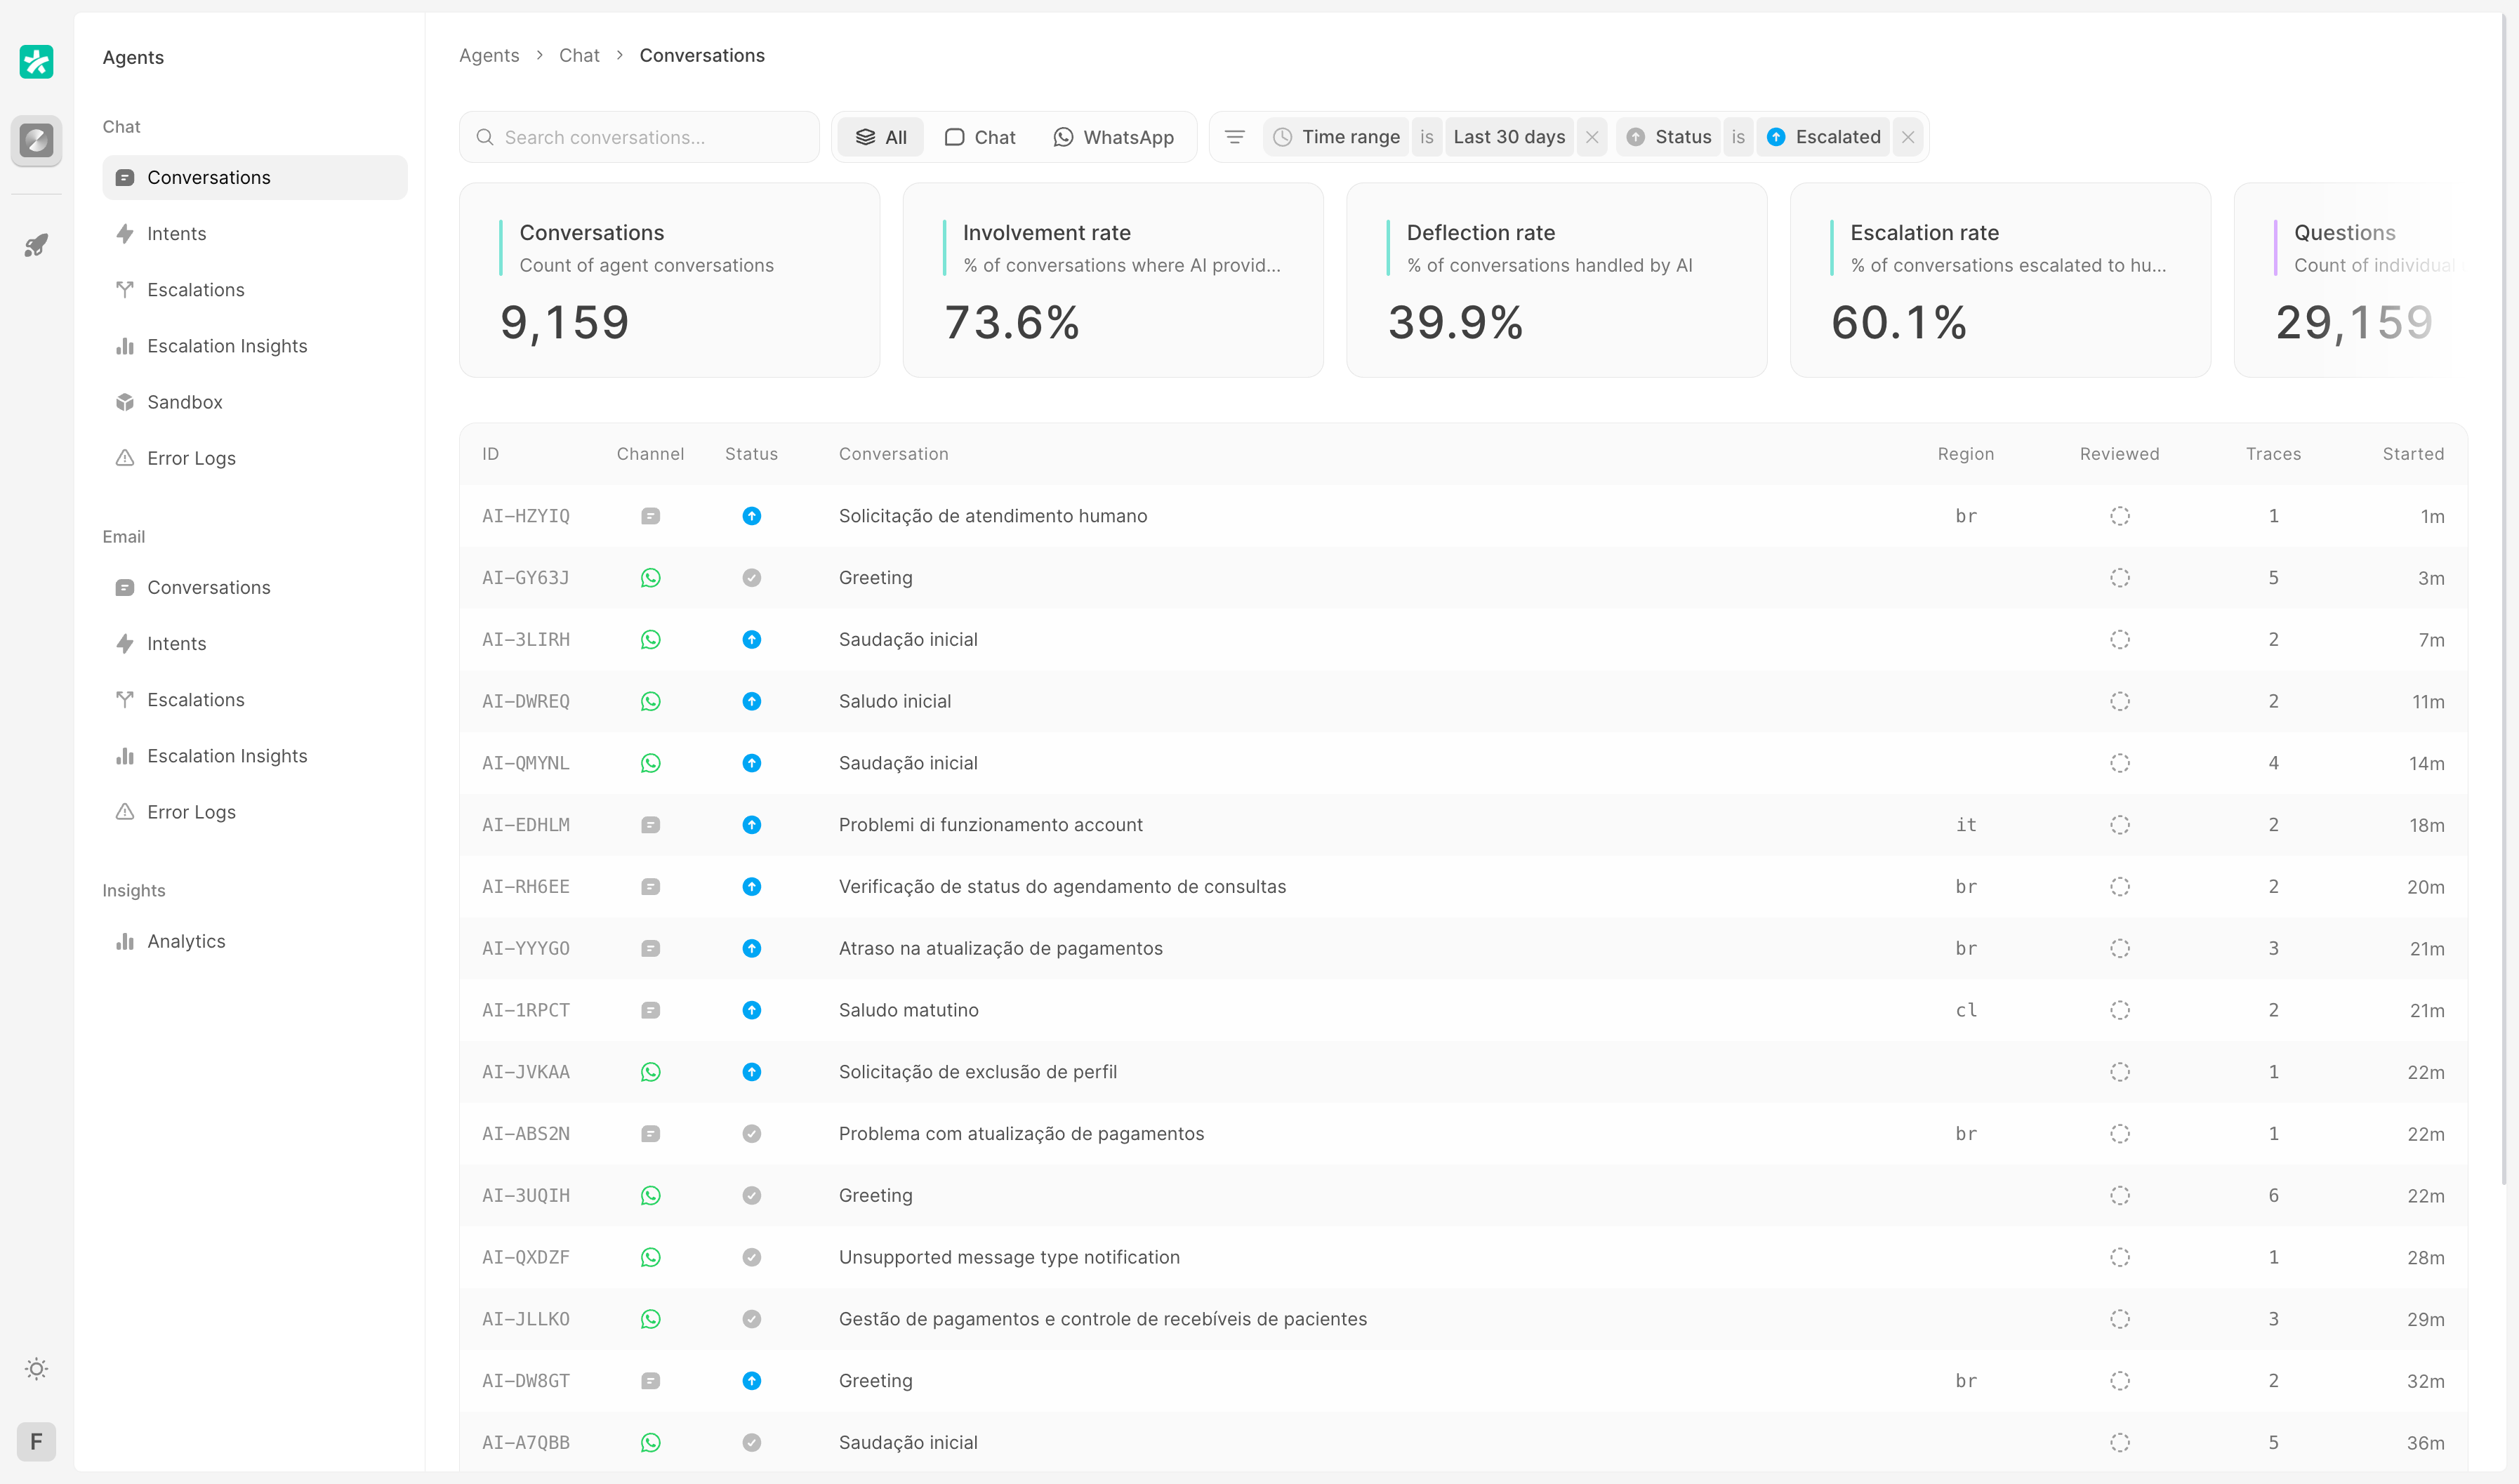This screenshot has width=2519, height=1484.
Task: Open Chat Intents in sidebar
Action: (255, 233)
